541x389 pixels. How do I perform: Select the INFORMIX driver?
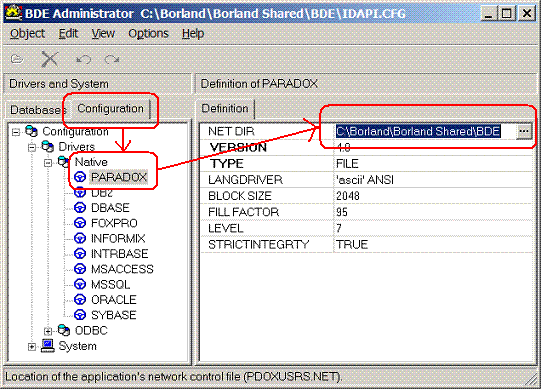point(118,239)
